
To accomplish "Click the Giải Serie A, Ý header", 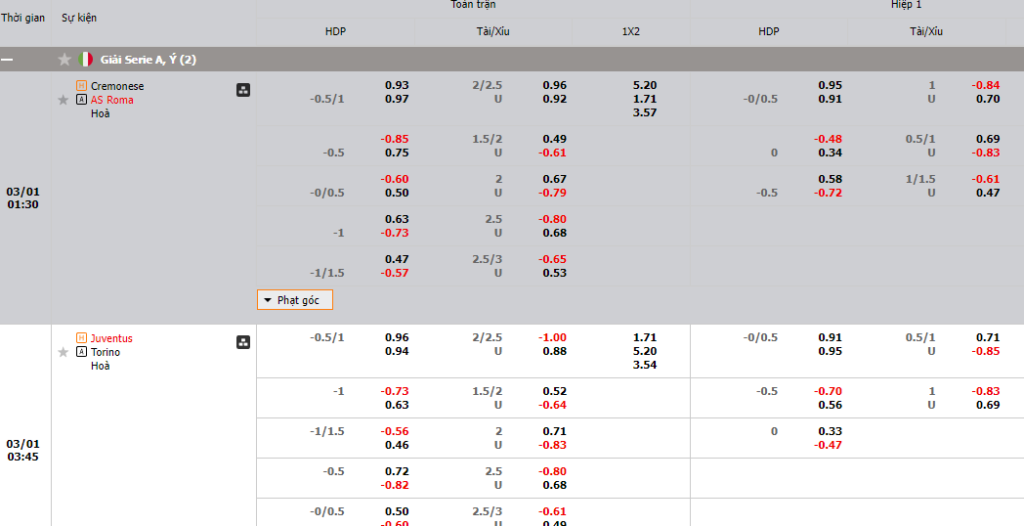I will [148, 60].
